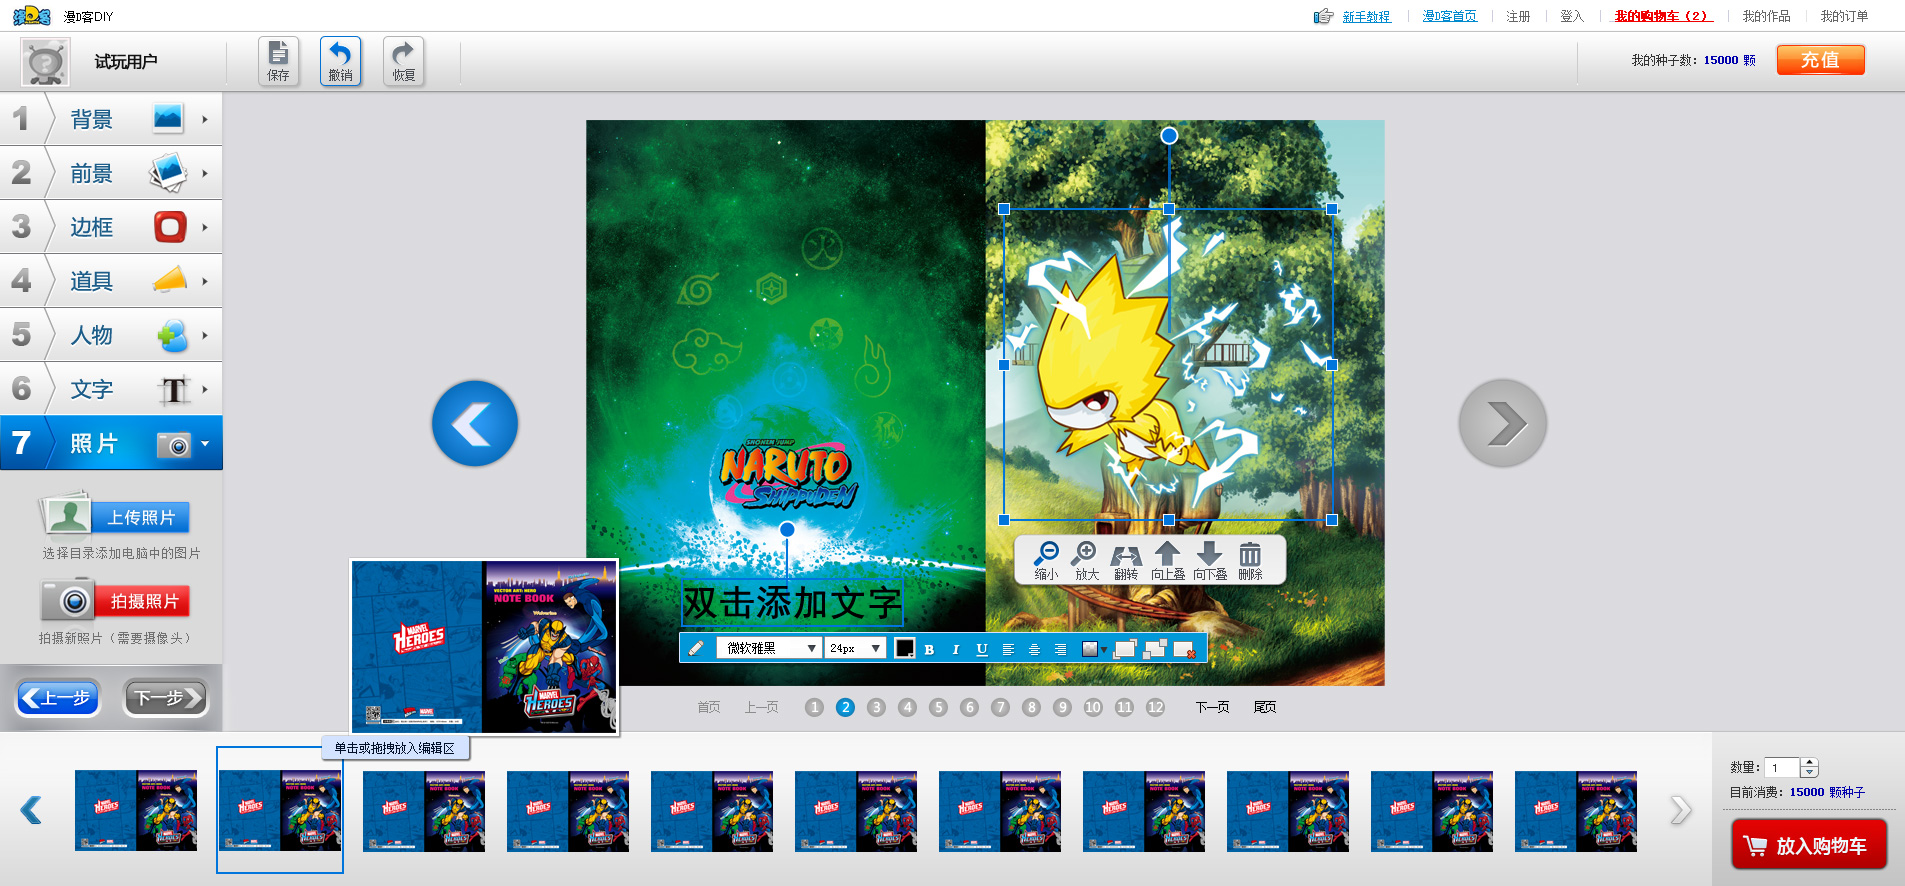
Task: Click the 撤销 undo icon
Action: (x=341, y=61)
